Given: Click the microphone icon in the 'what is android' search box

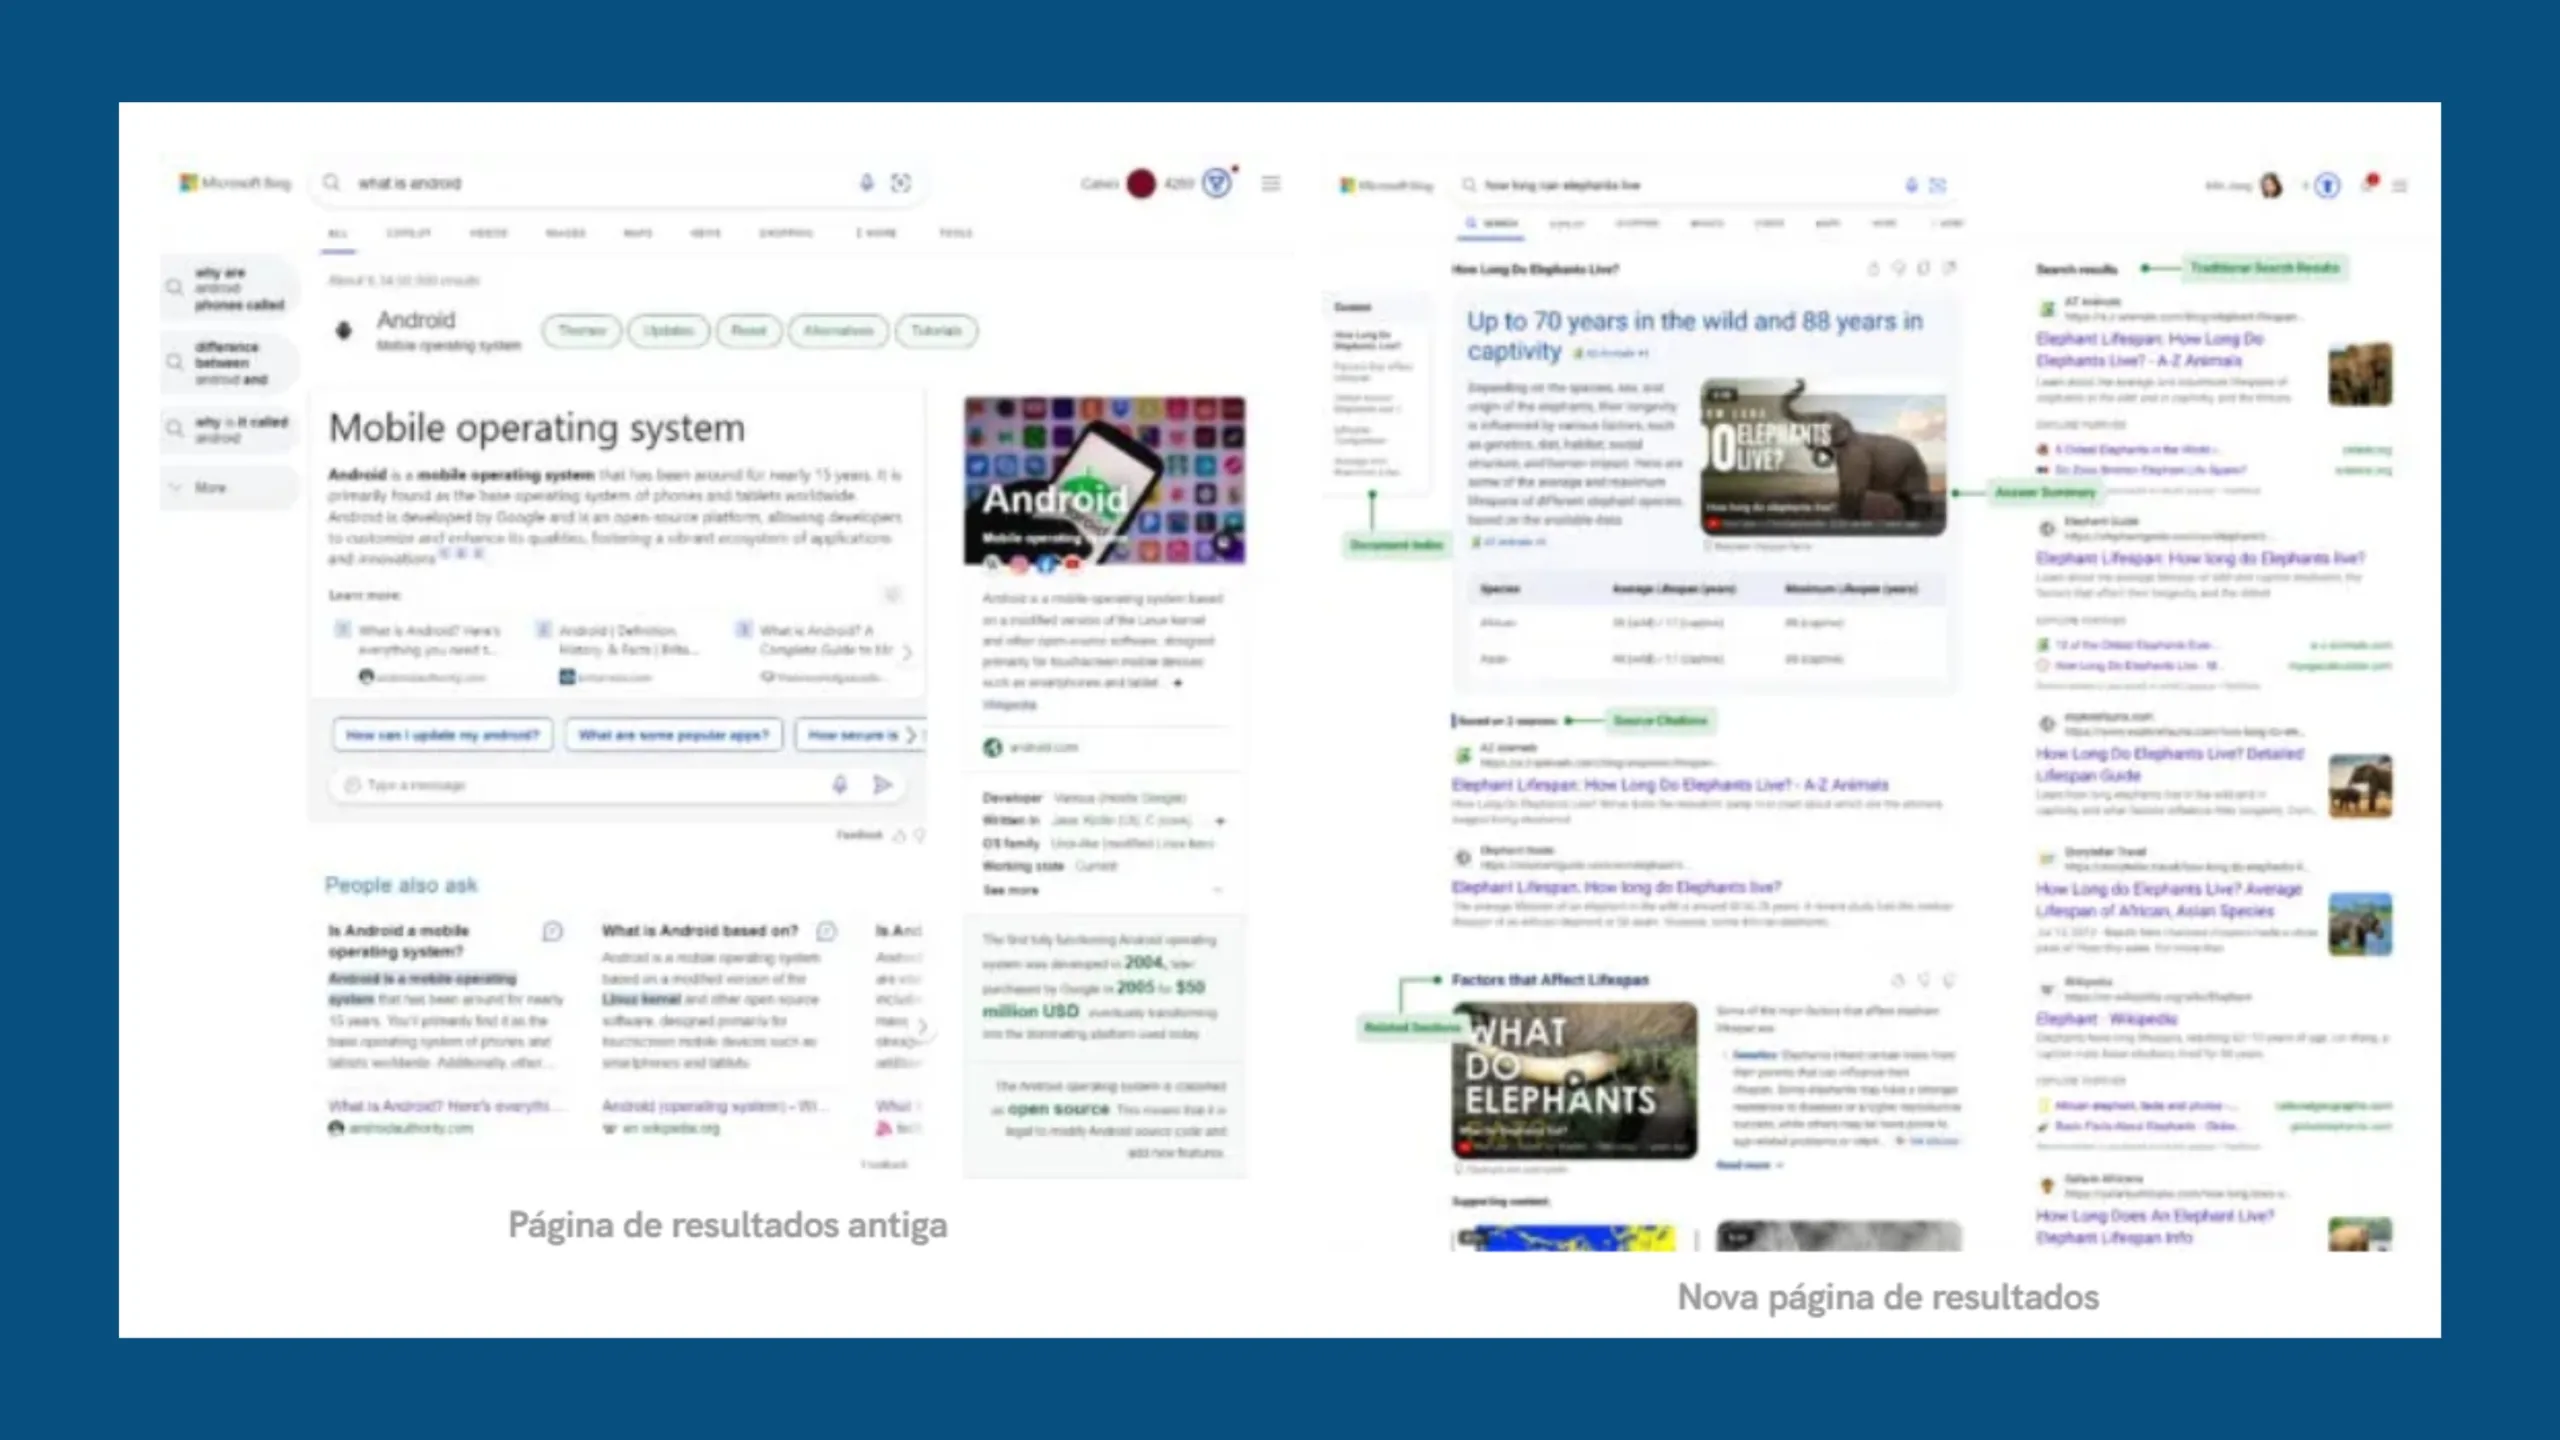Looking at the screenshot, I should (867, 182).
